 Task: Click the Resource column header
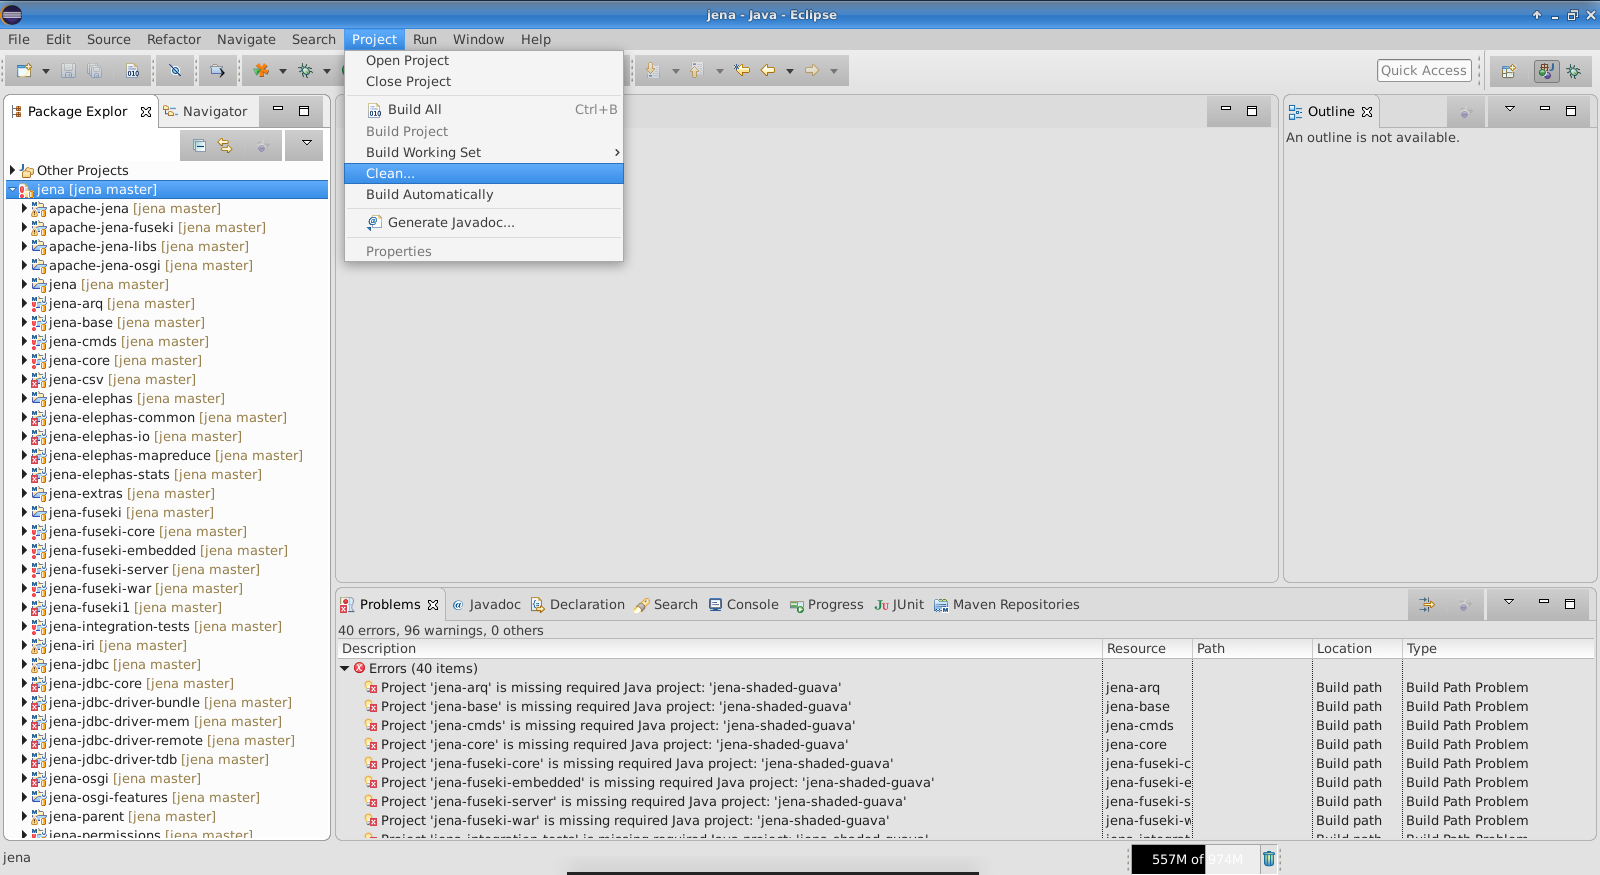click(1136, 649)
